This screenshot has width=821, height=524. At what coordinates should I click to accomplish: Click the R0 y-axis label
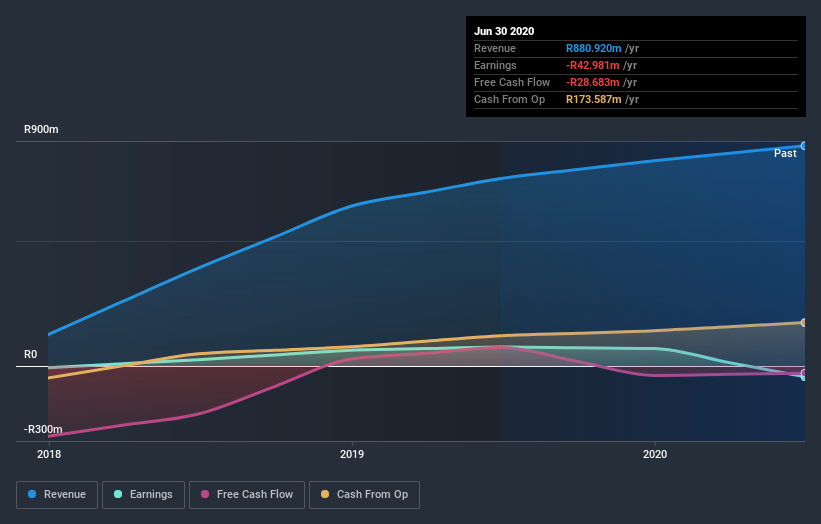(30, 354)
